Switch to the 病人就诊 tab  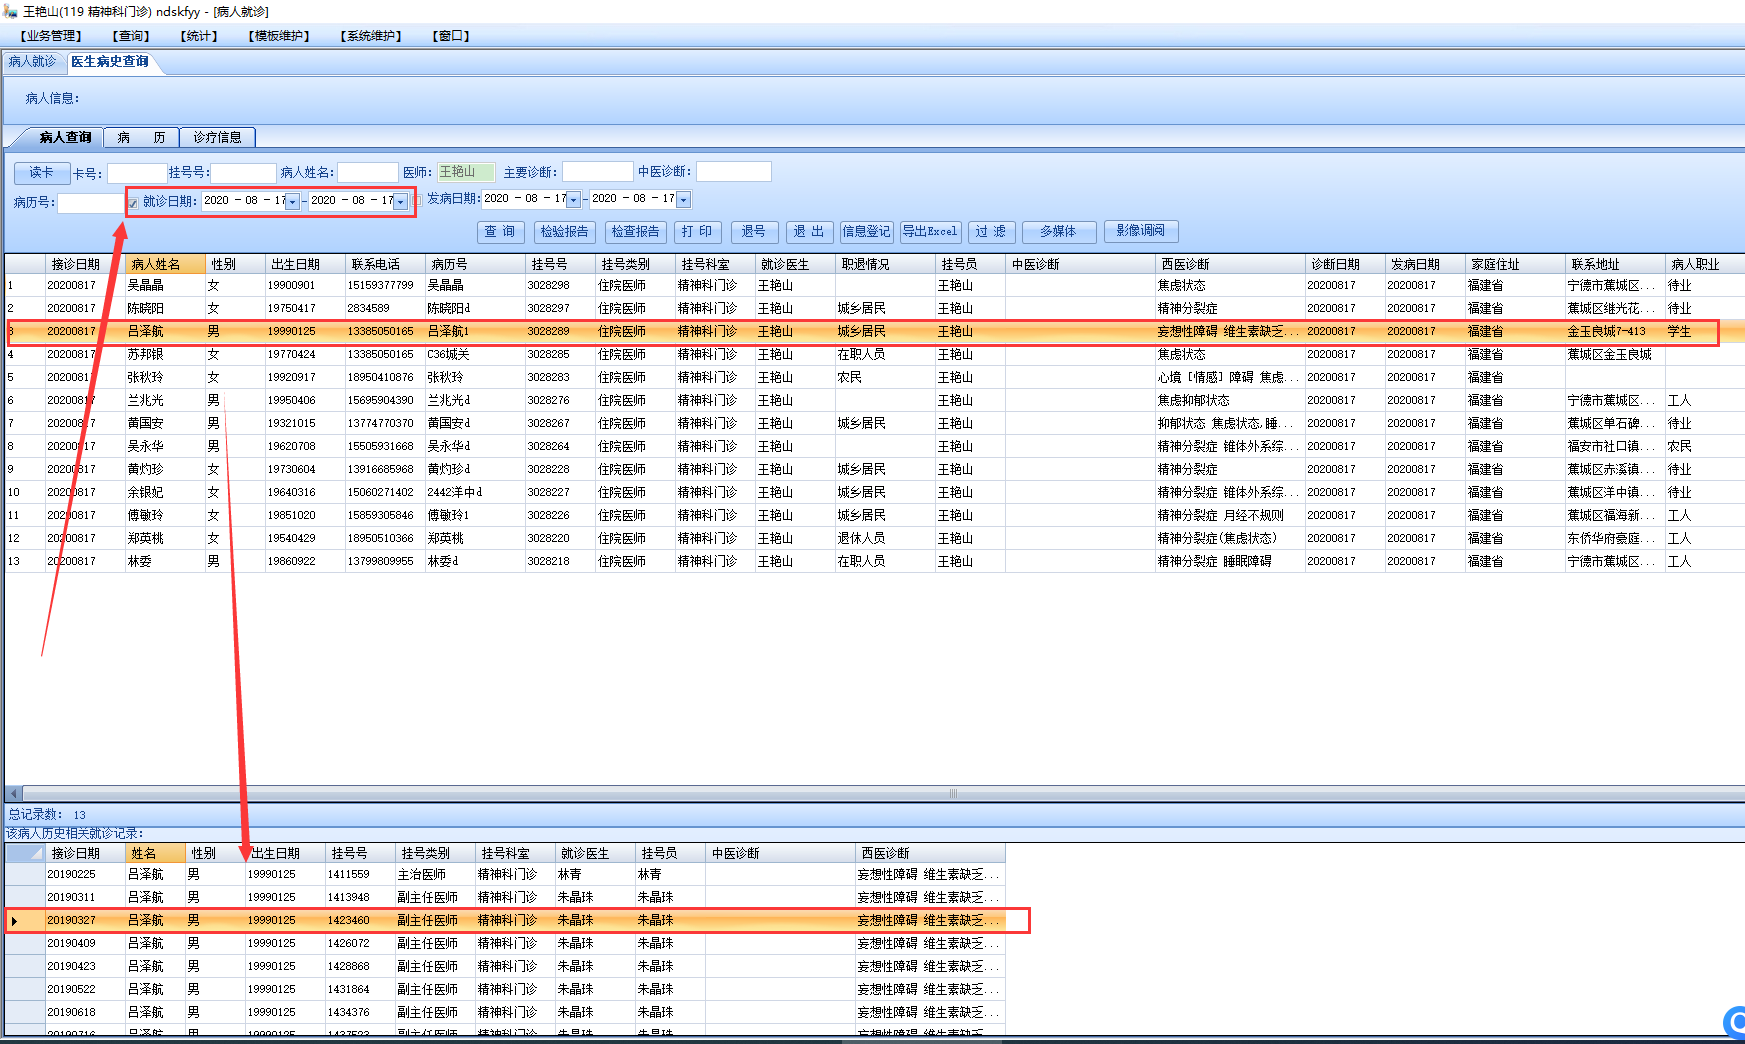click(x=33, y=62)
